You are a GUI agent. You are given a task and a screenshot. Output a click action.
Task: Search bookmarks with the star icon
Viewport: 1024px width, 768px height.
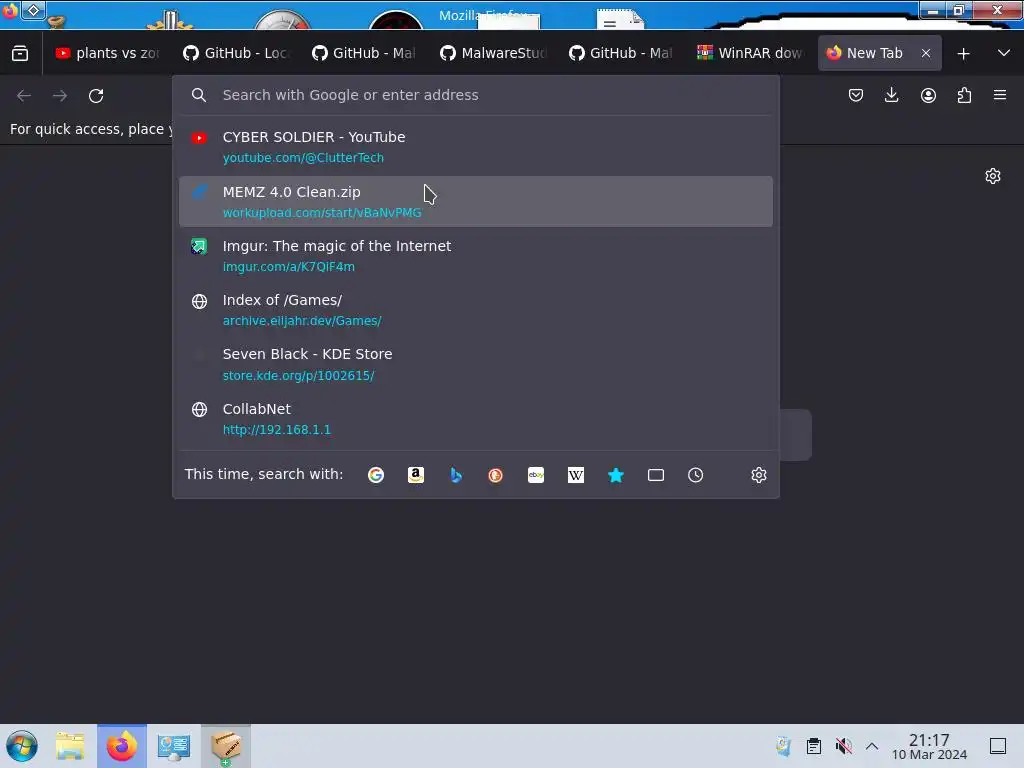click(x=616, y=475)
